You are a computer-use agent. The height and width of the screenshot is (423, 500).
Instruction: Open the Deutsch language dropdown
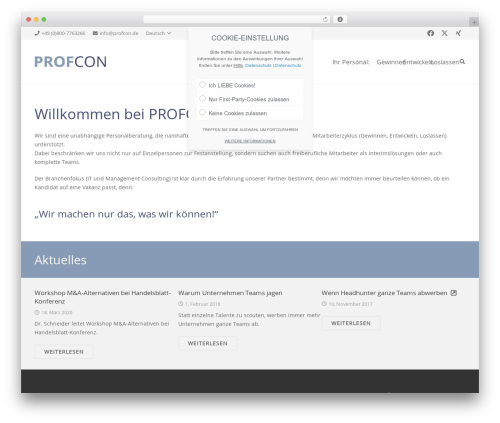tap(158, 33)
